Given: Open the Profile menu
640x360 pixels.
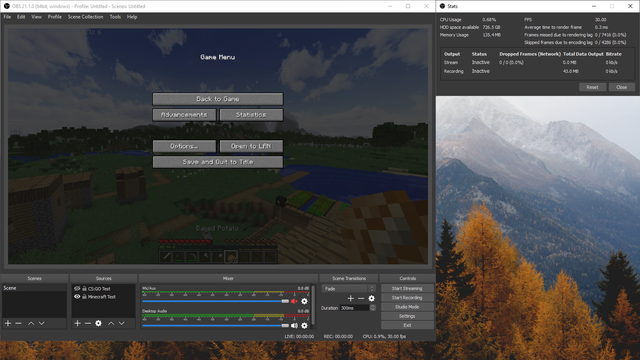Looking at the screenshot, I should point(55,17).
